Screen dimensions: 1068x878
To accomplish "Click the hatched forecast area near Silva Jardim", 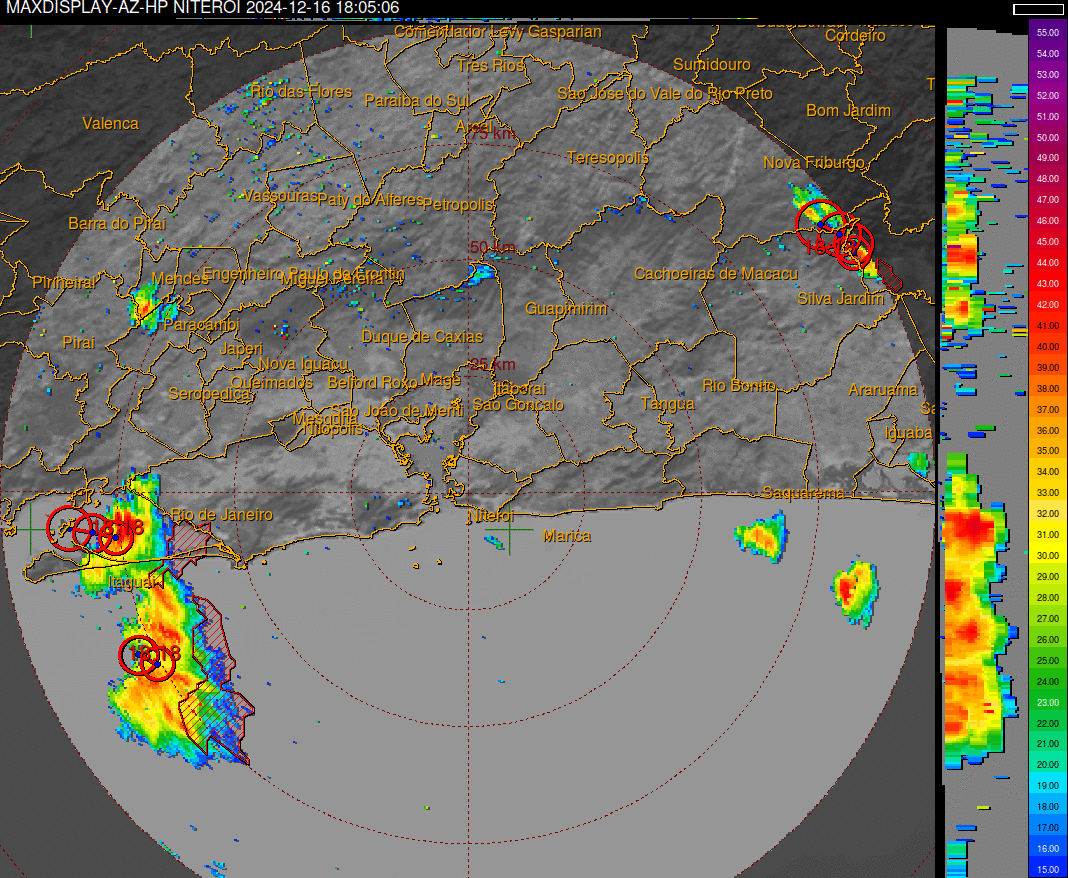I will pyautogui.click(x=888, y=275).
